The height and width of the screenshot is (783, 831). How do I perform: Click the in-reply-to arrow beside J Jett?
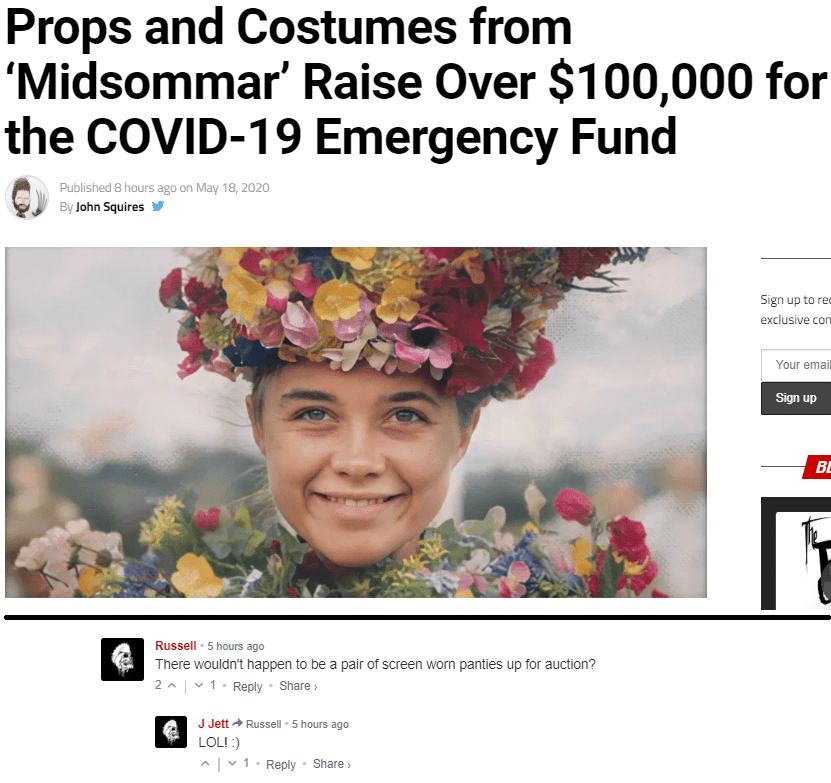coord(237,723)
